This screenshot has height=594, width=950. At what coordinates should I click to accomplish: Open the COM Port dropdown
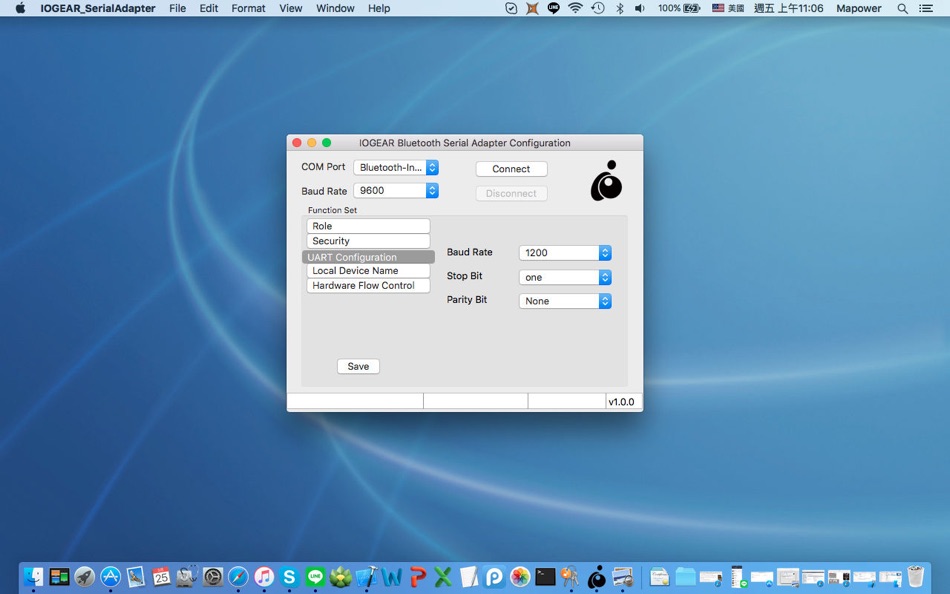396,168
